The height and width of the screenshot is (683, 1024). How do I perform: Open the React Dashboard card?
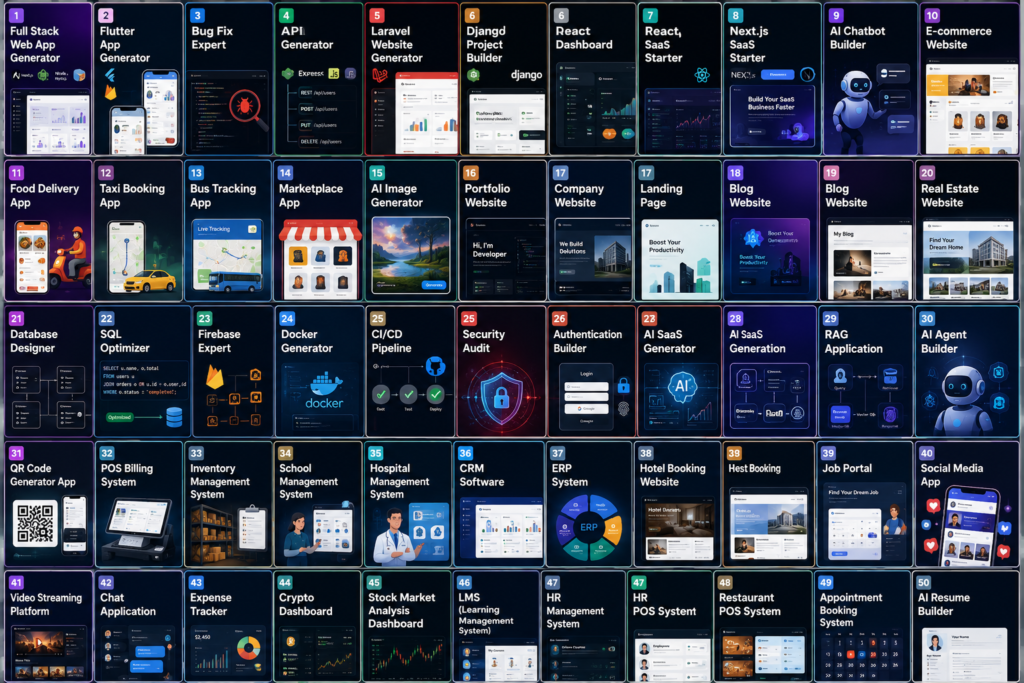point(592,78)
